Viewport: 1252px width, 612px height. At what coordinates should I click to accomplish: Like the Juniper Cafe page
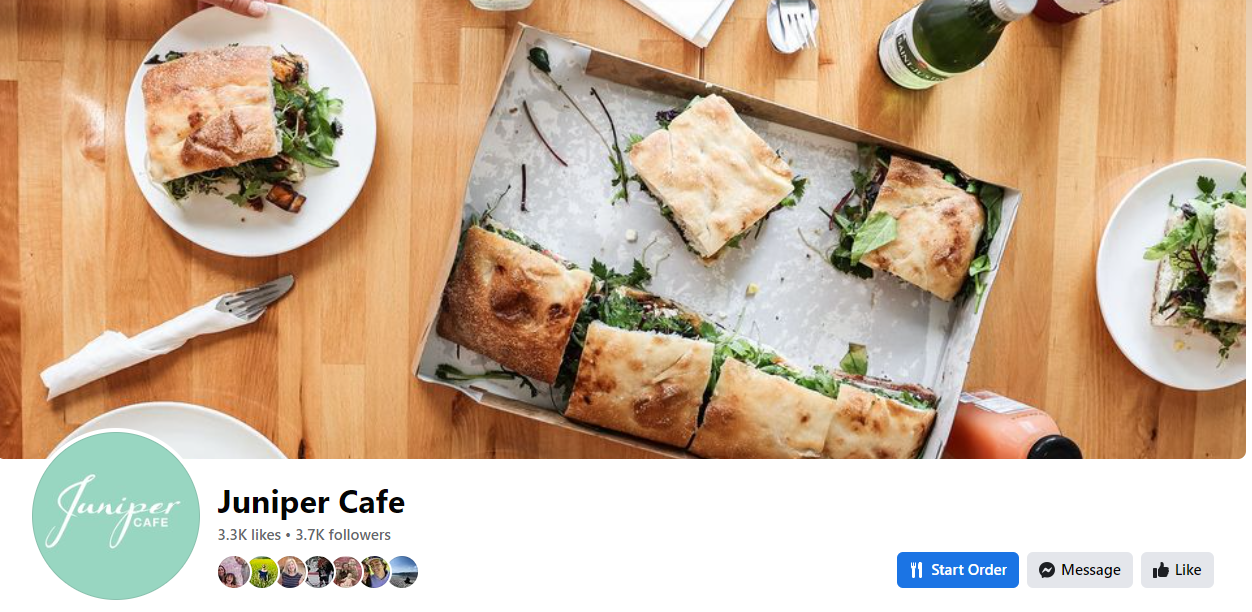[x=1177, y=570]
